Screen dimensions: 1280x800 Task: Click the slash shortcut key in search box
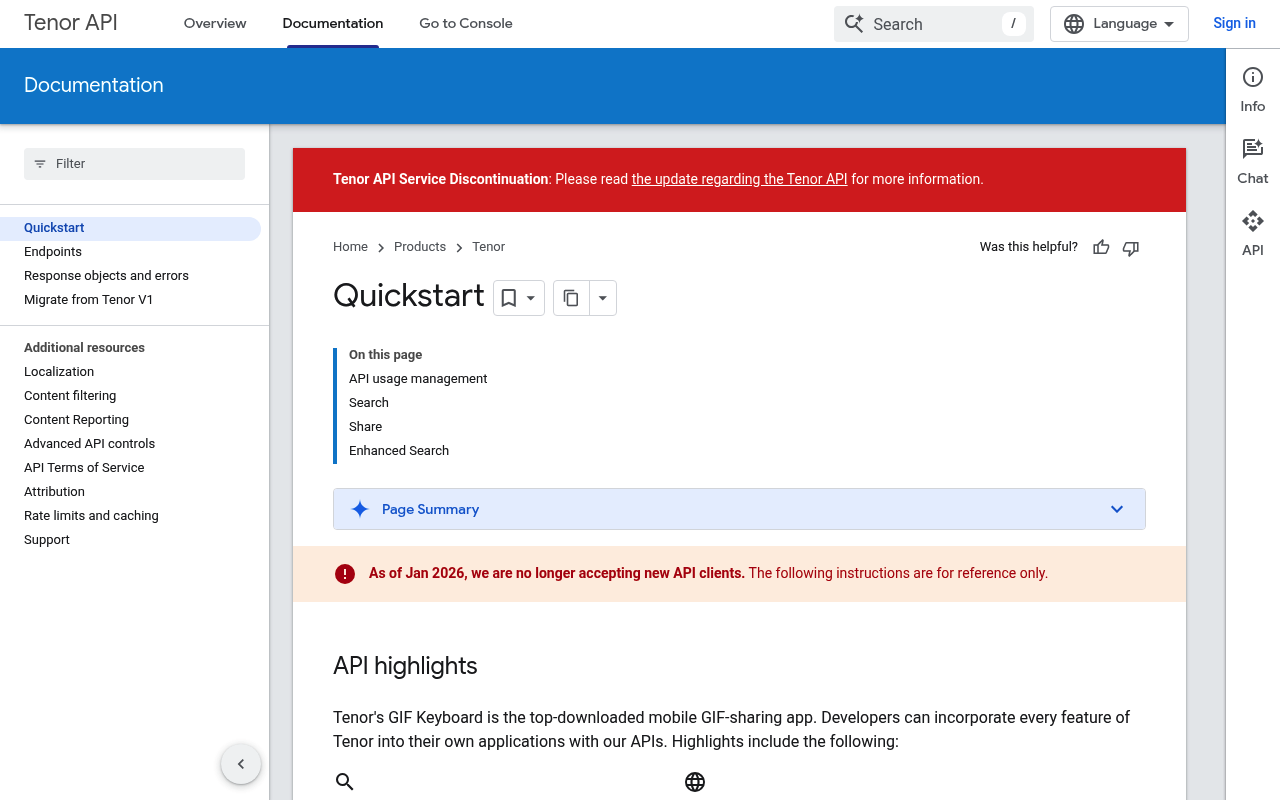pos(1013,24)
